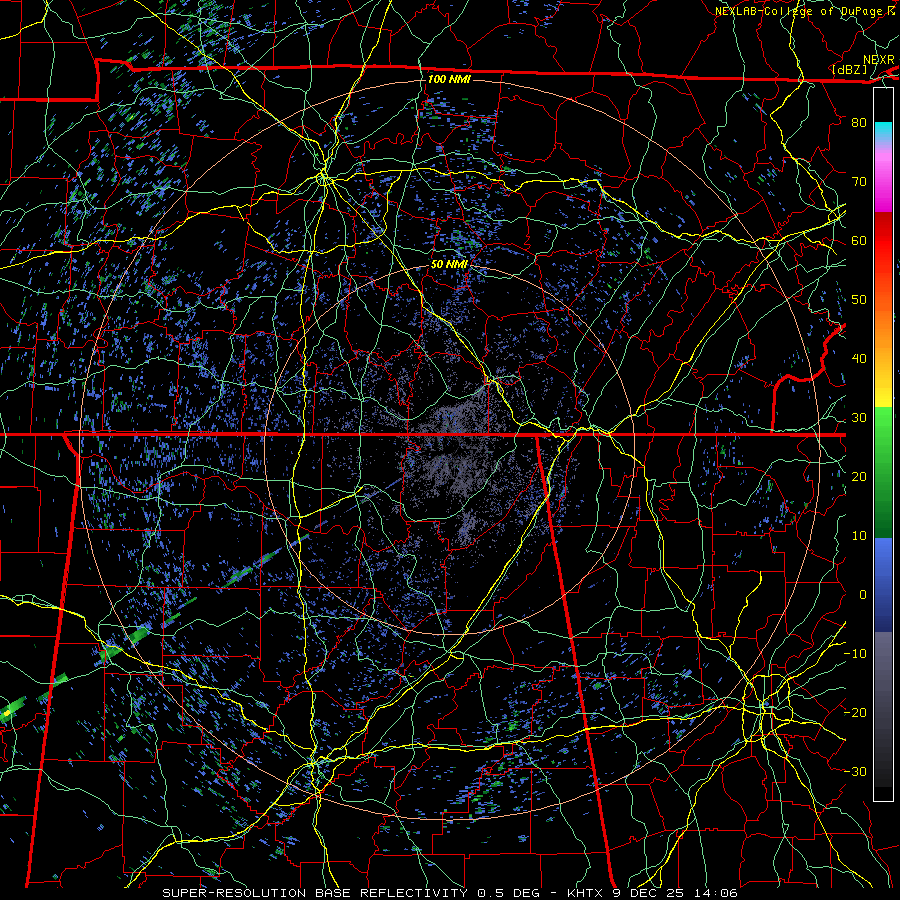Click the 0 value on the dBZ scale
The image size is (900, 900).
tap(863, 595)
